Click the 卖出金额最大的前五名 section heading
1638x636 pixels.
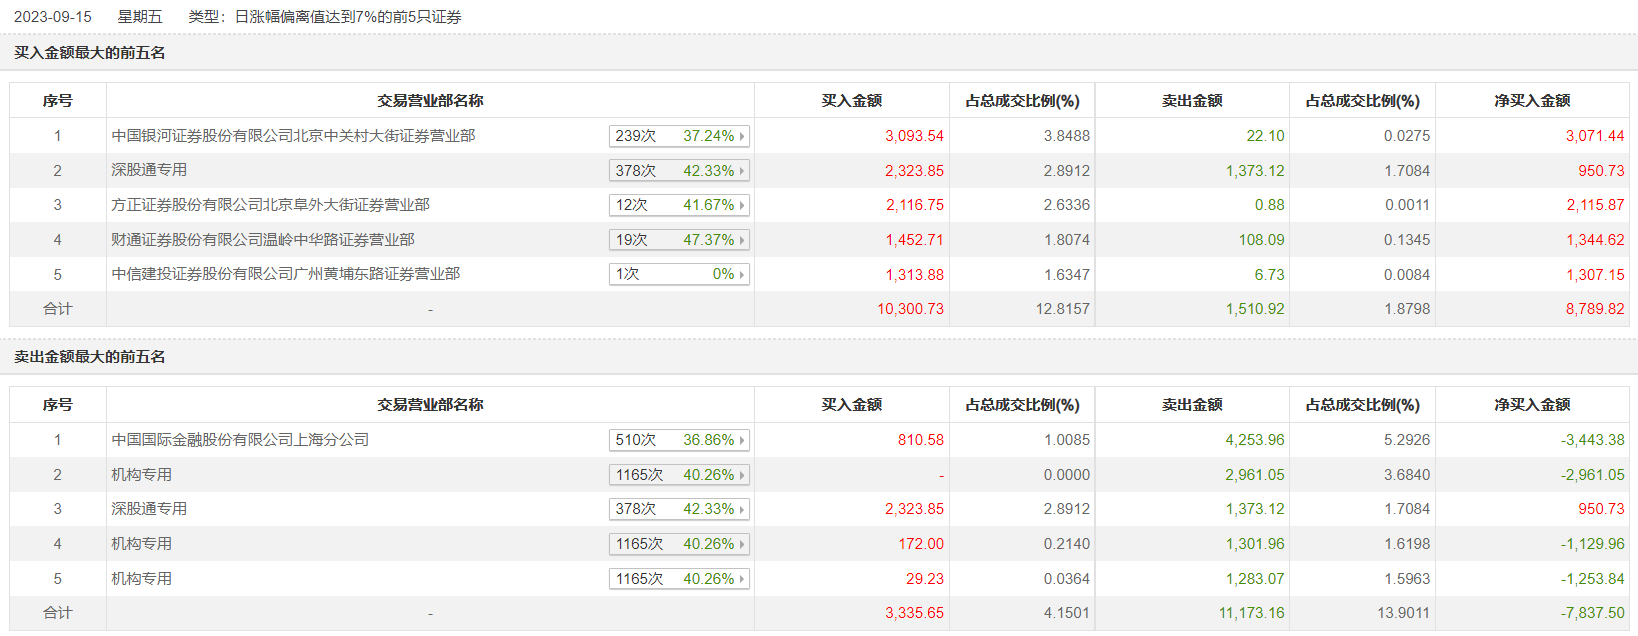click(90, 357)
